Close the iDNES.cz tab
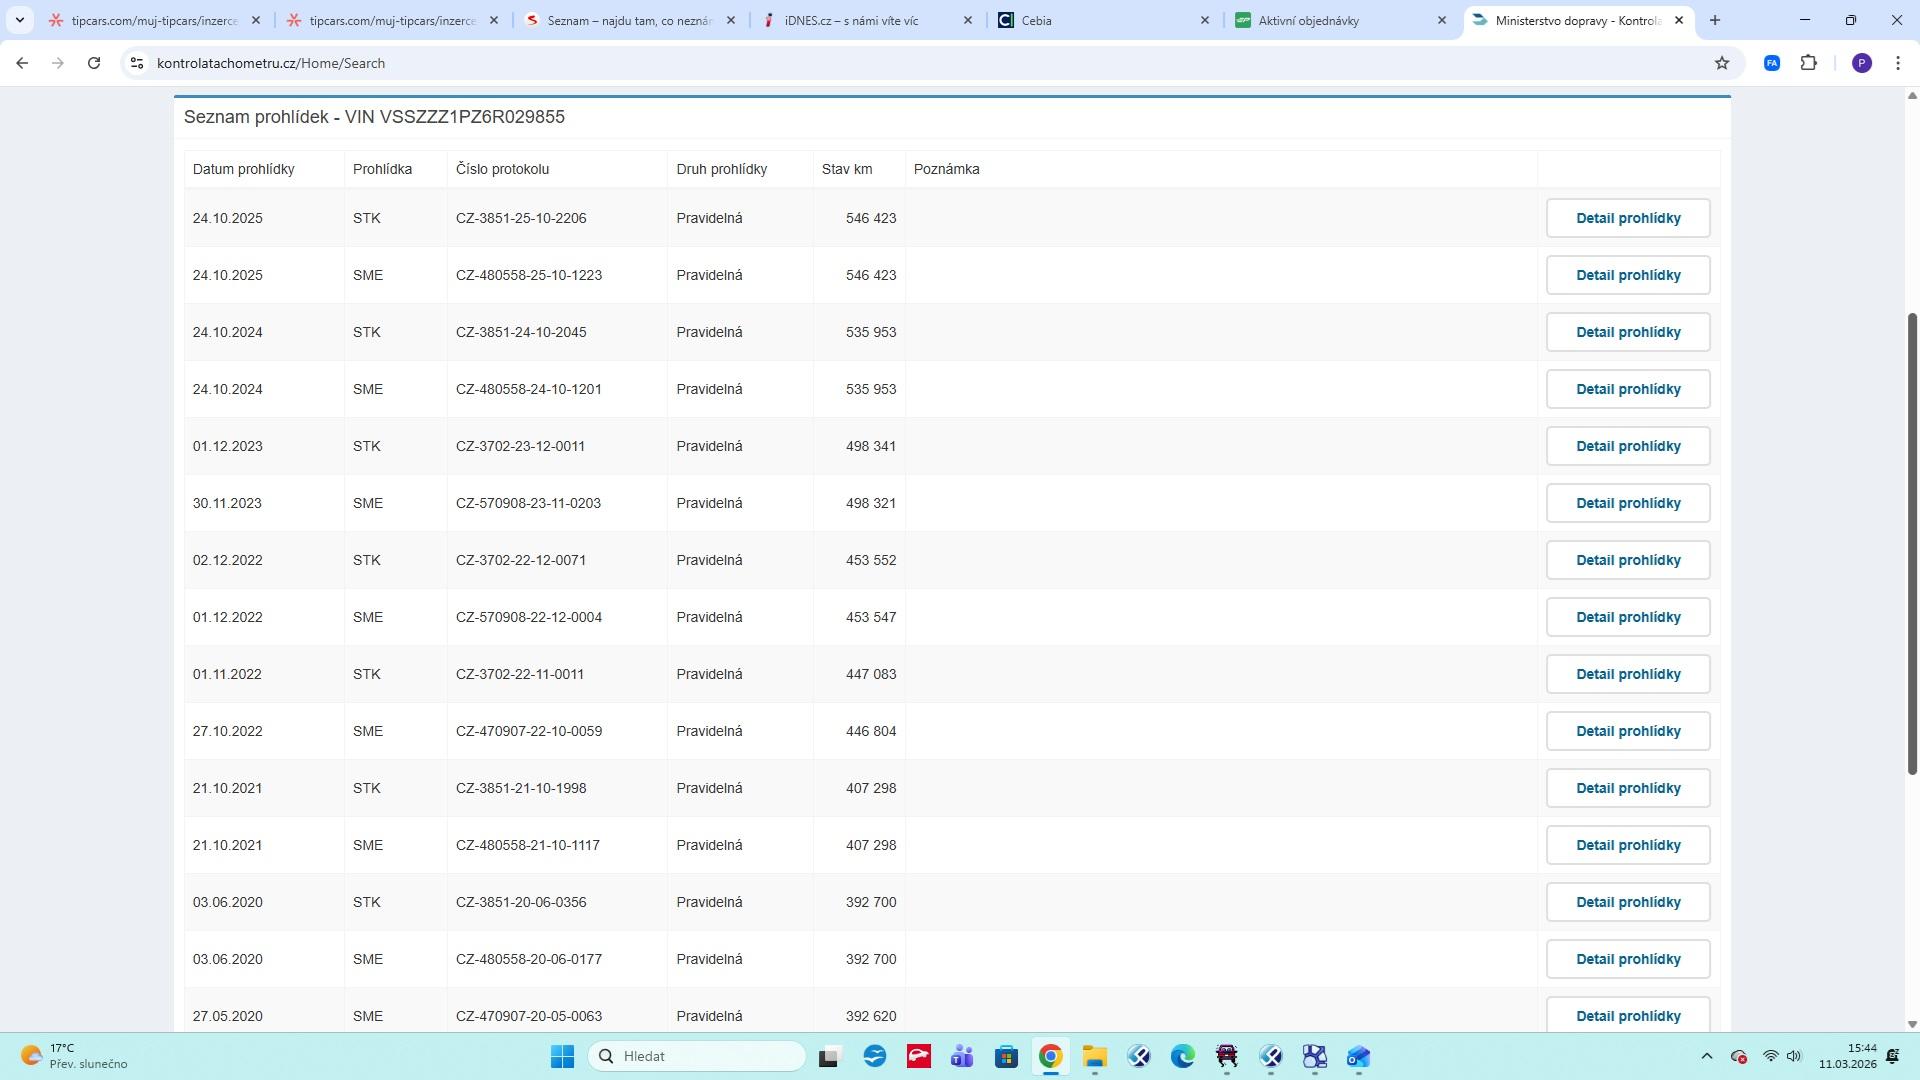This screenshot has height=1080, width=1920. point(967,20)
